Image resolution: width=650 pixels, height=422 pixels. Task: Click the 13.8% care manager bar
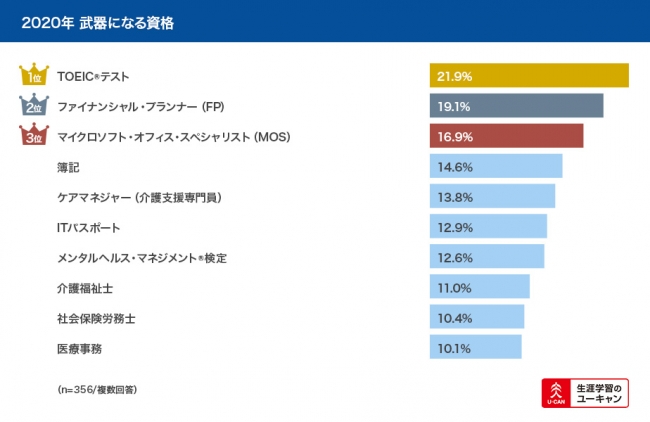[492, 196]
